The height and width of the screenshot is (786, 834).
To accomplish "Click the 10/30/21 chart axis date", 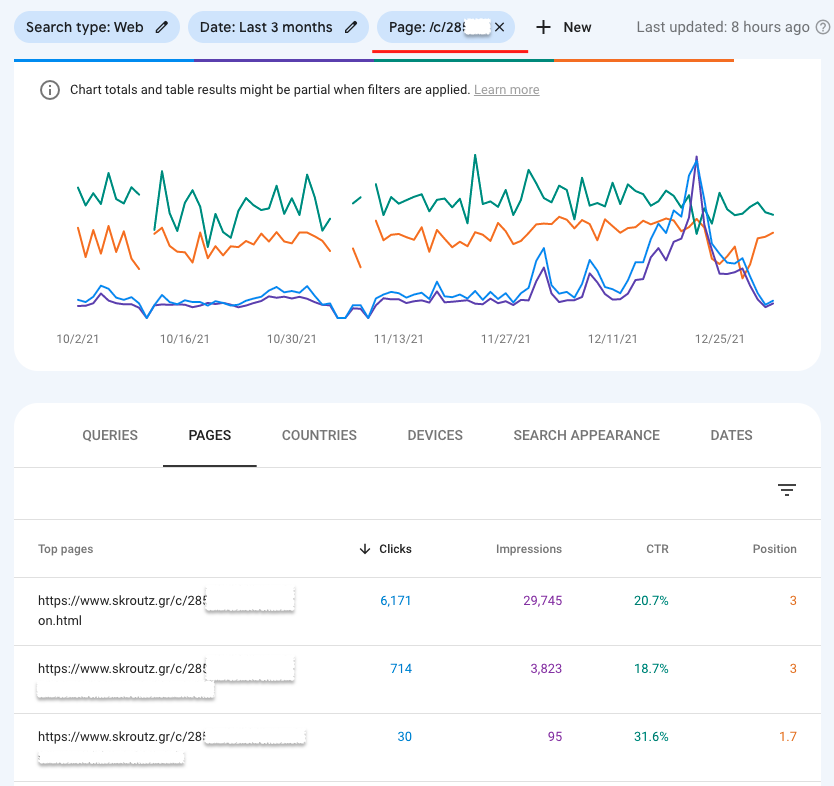I will tap(291, 339).
